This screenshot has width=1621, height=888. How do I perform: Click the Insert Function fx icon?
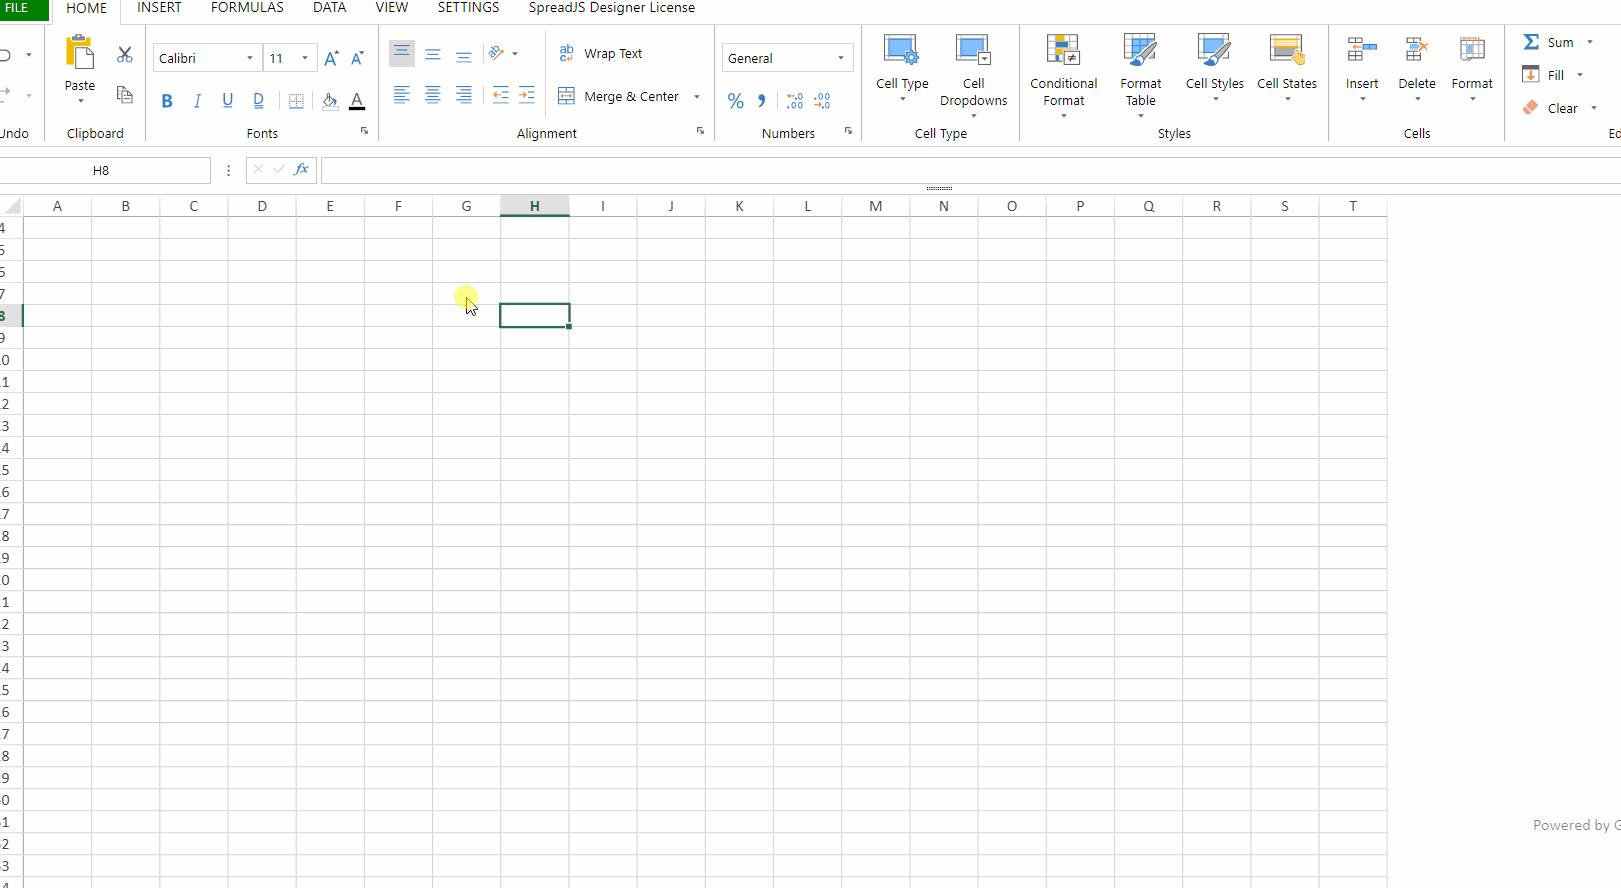[x=301, y=170]
